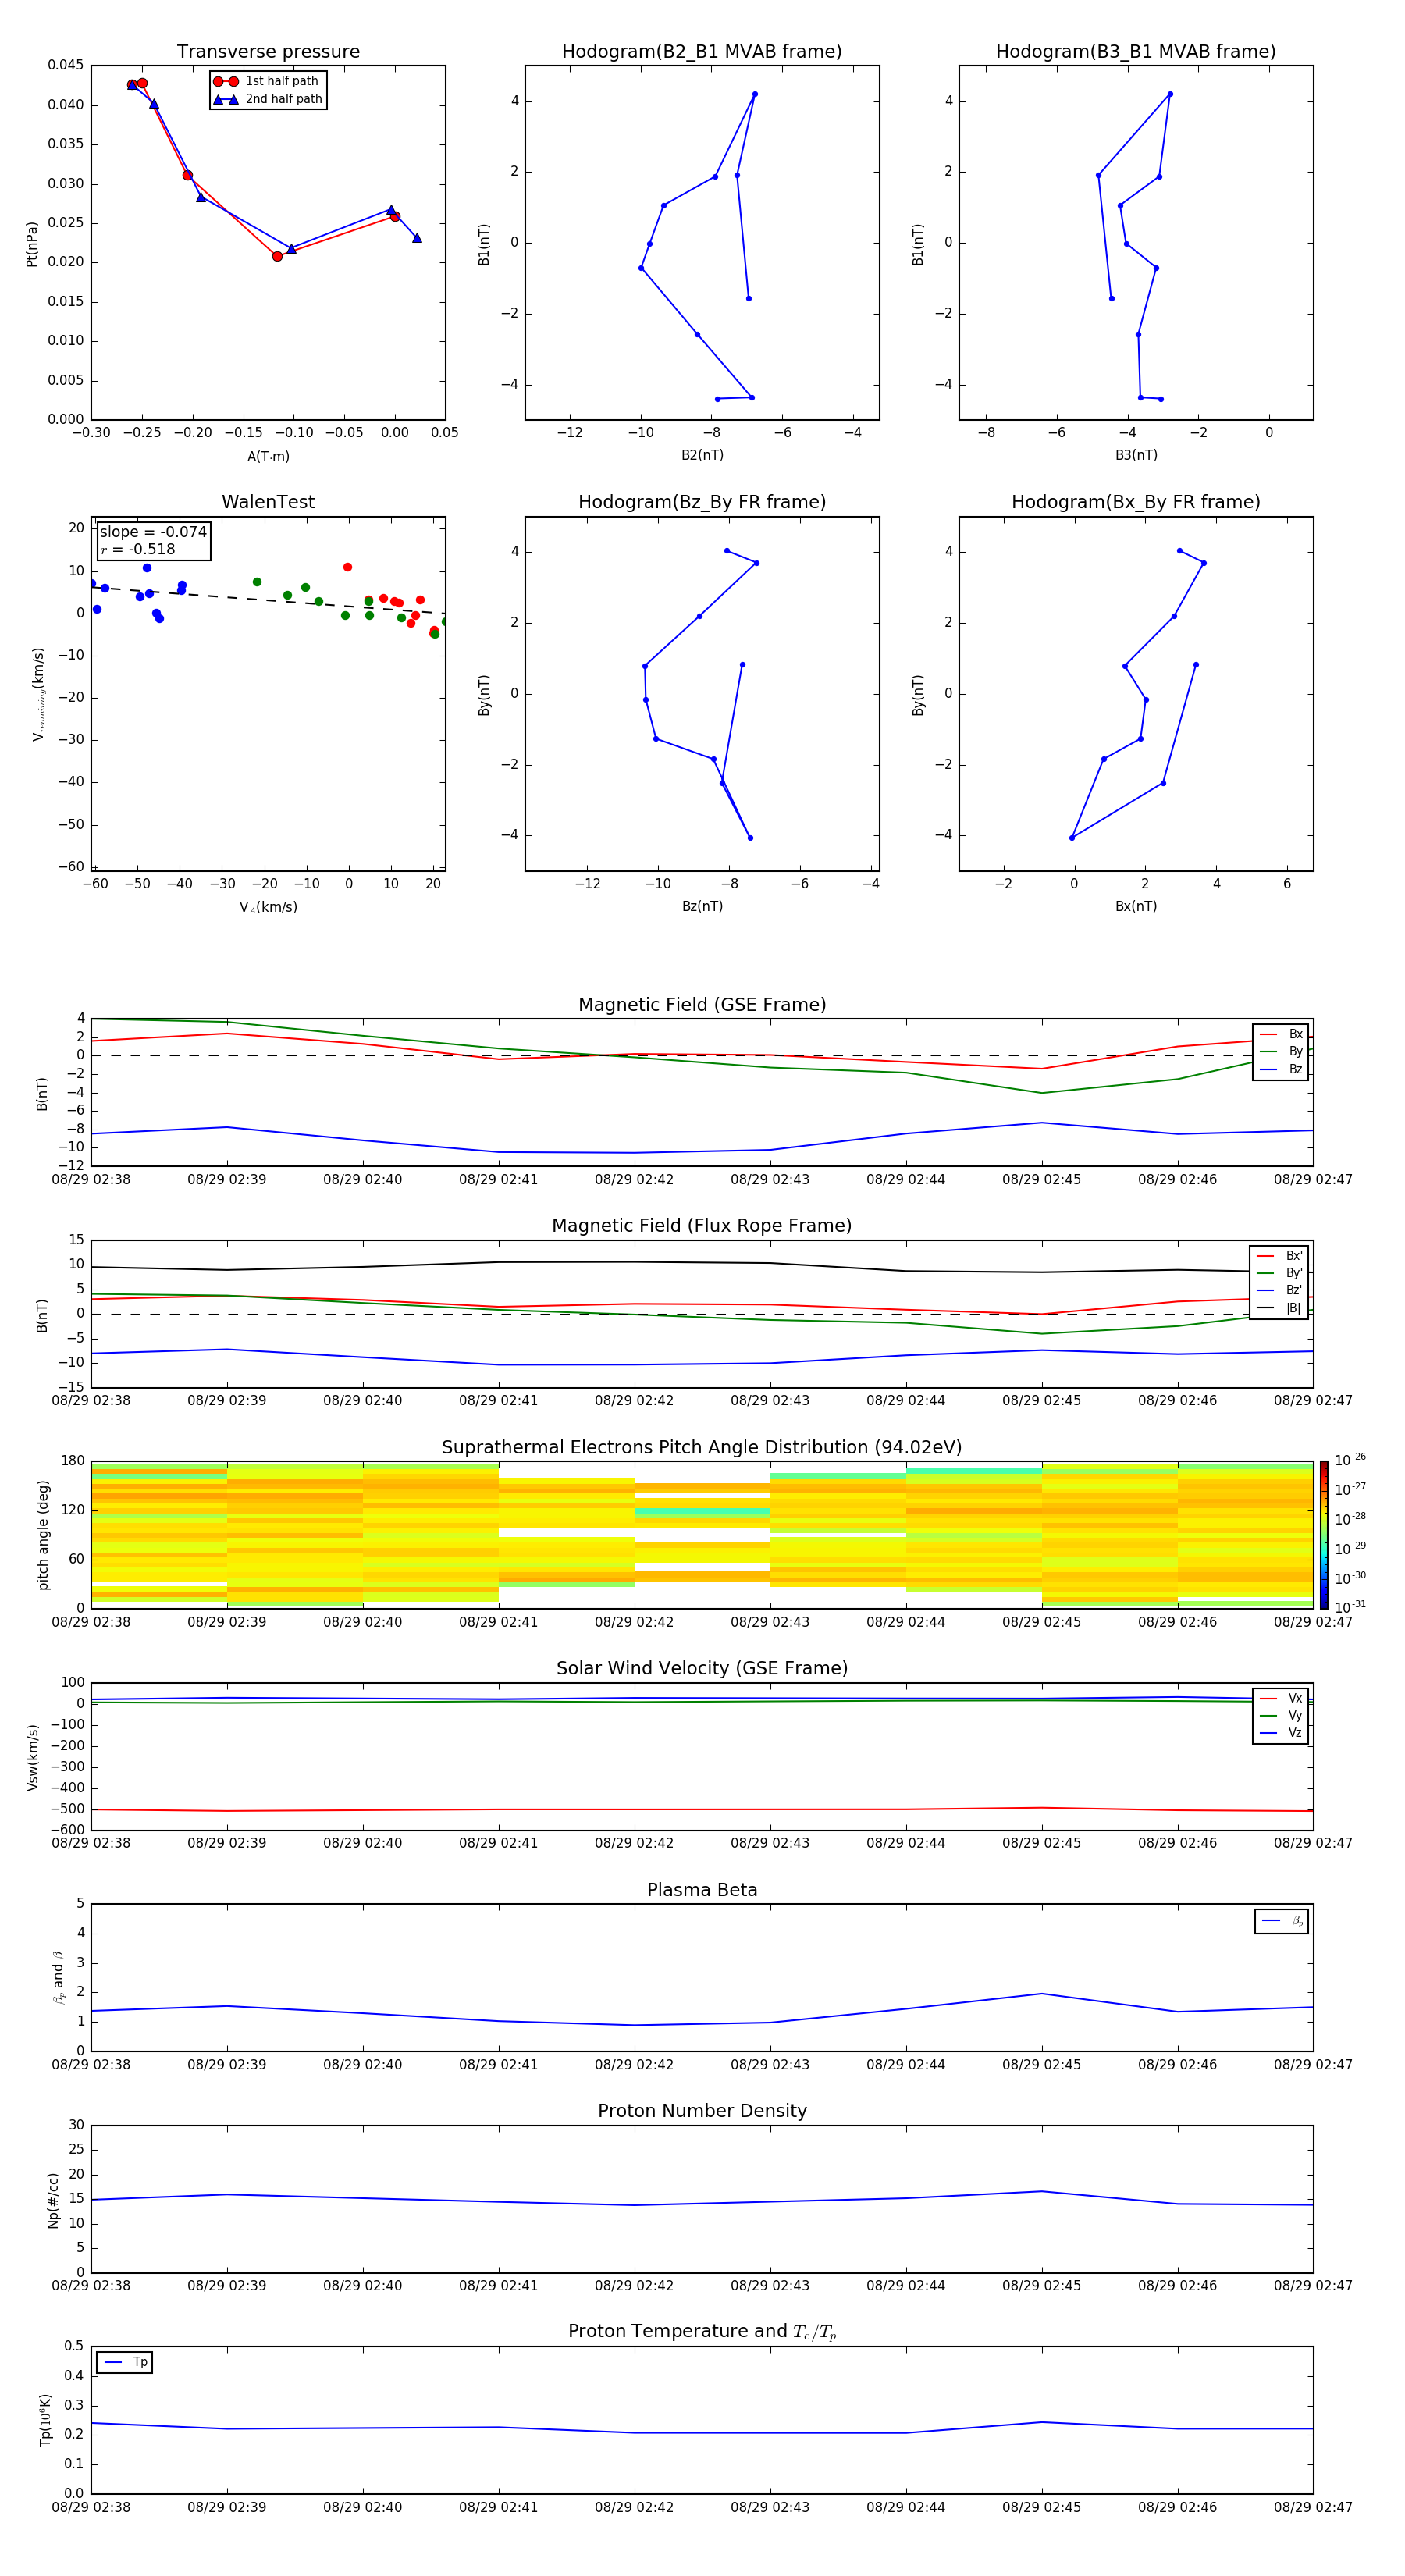Click the "Magnetic Field (GSE Frame)" title

[702, 1004]
